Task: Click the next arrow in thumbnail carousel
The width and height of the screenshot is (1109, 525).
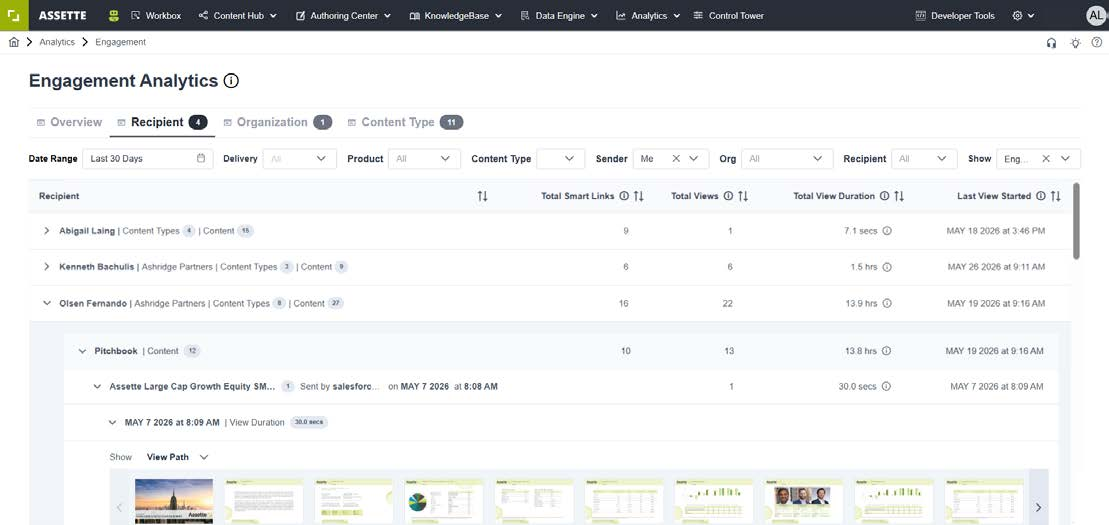Action: (x=1038, y=507)
